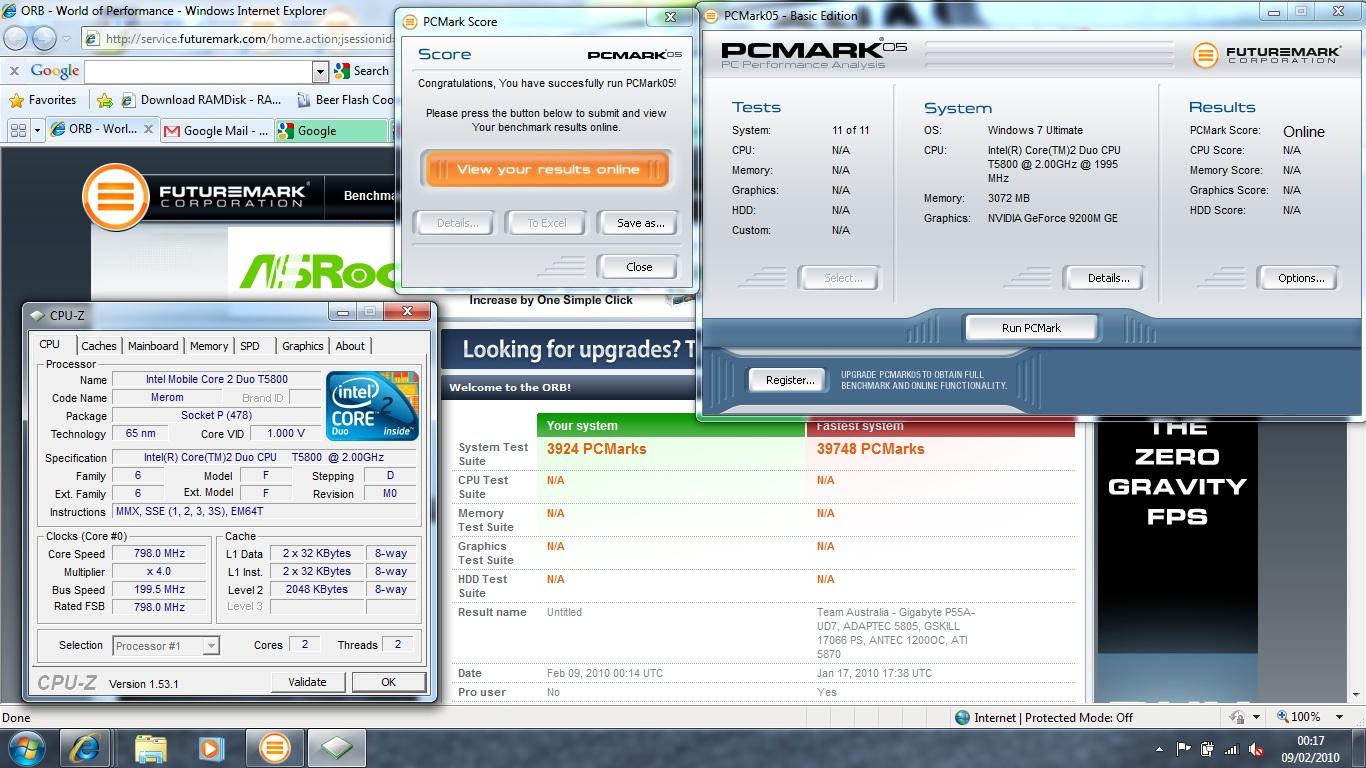Close the Google toolbar with its X

[x=14, y=71]
